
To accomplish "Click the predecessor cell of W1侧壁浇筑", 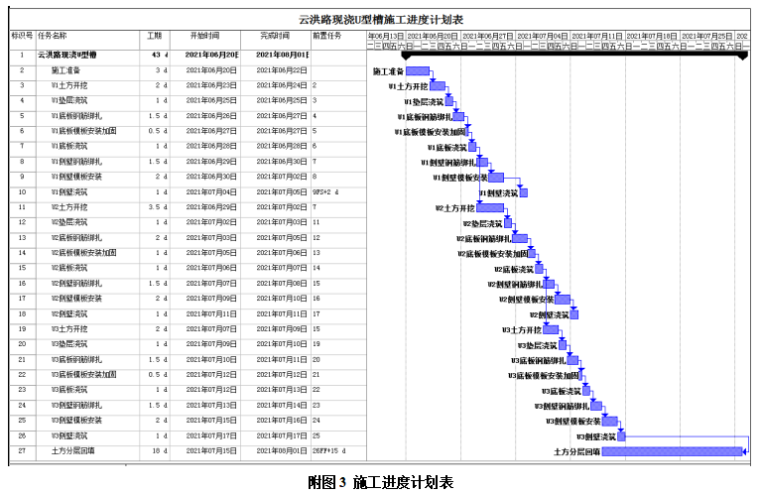I will coord(328,192).
